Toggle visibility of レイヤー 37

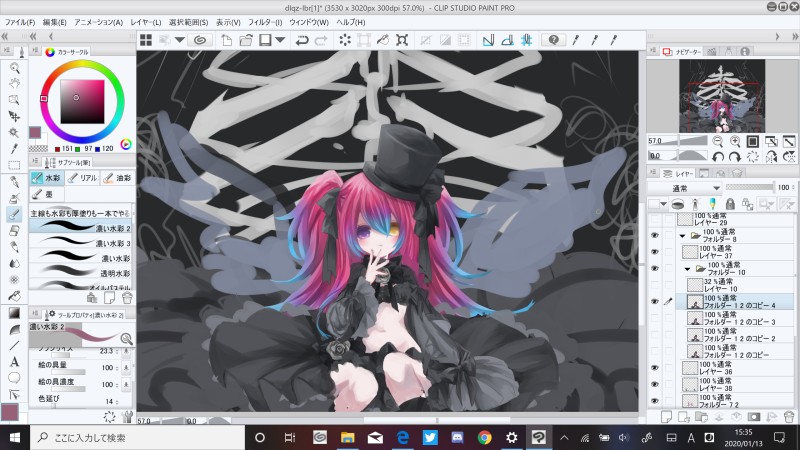[x=655, y=252]
